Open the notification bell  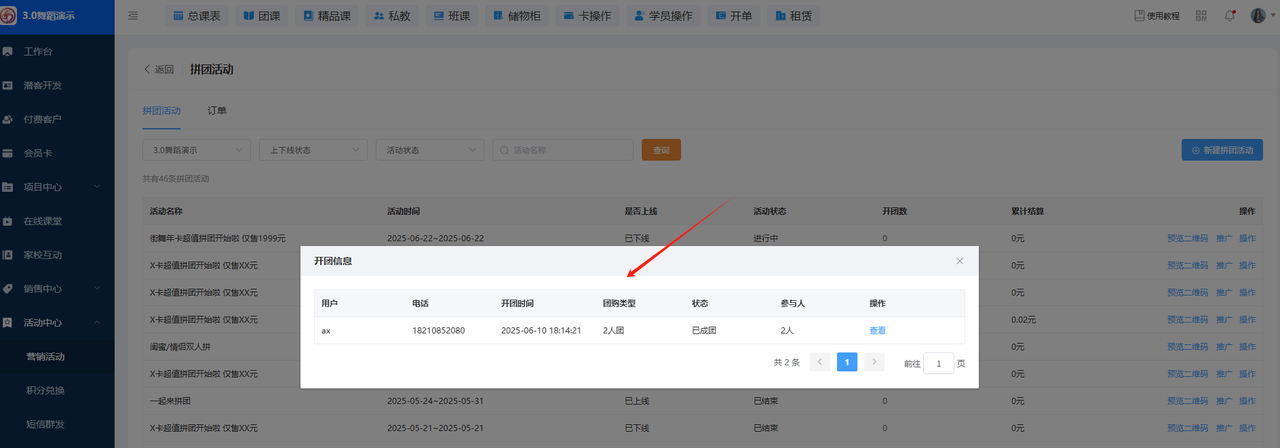1229,16
